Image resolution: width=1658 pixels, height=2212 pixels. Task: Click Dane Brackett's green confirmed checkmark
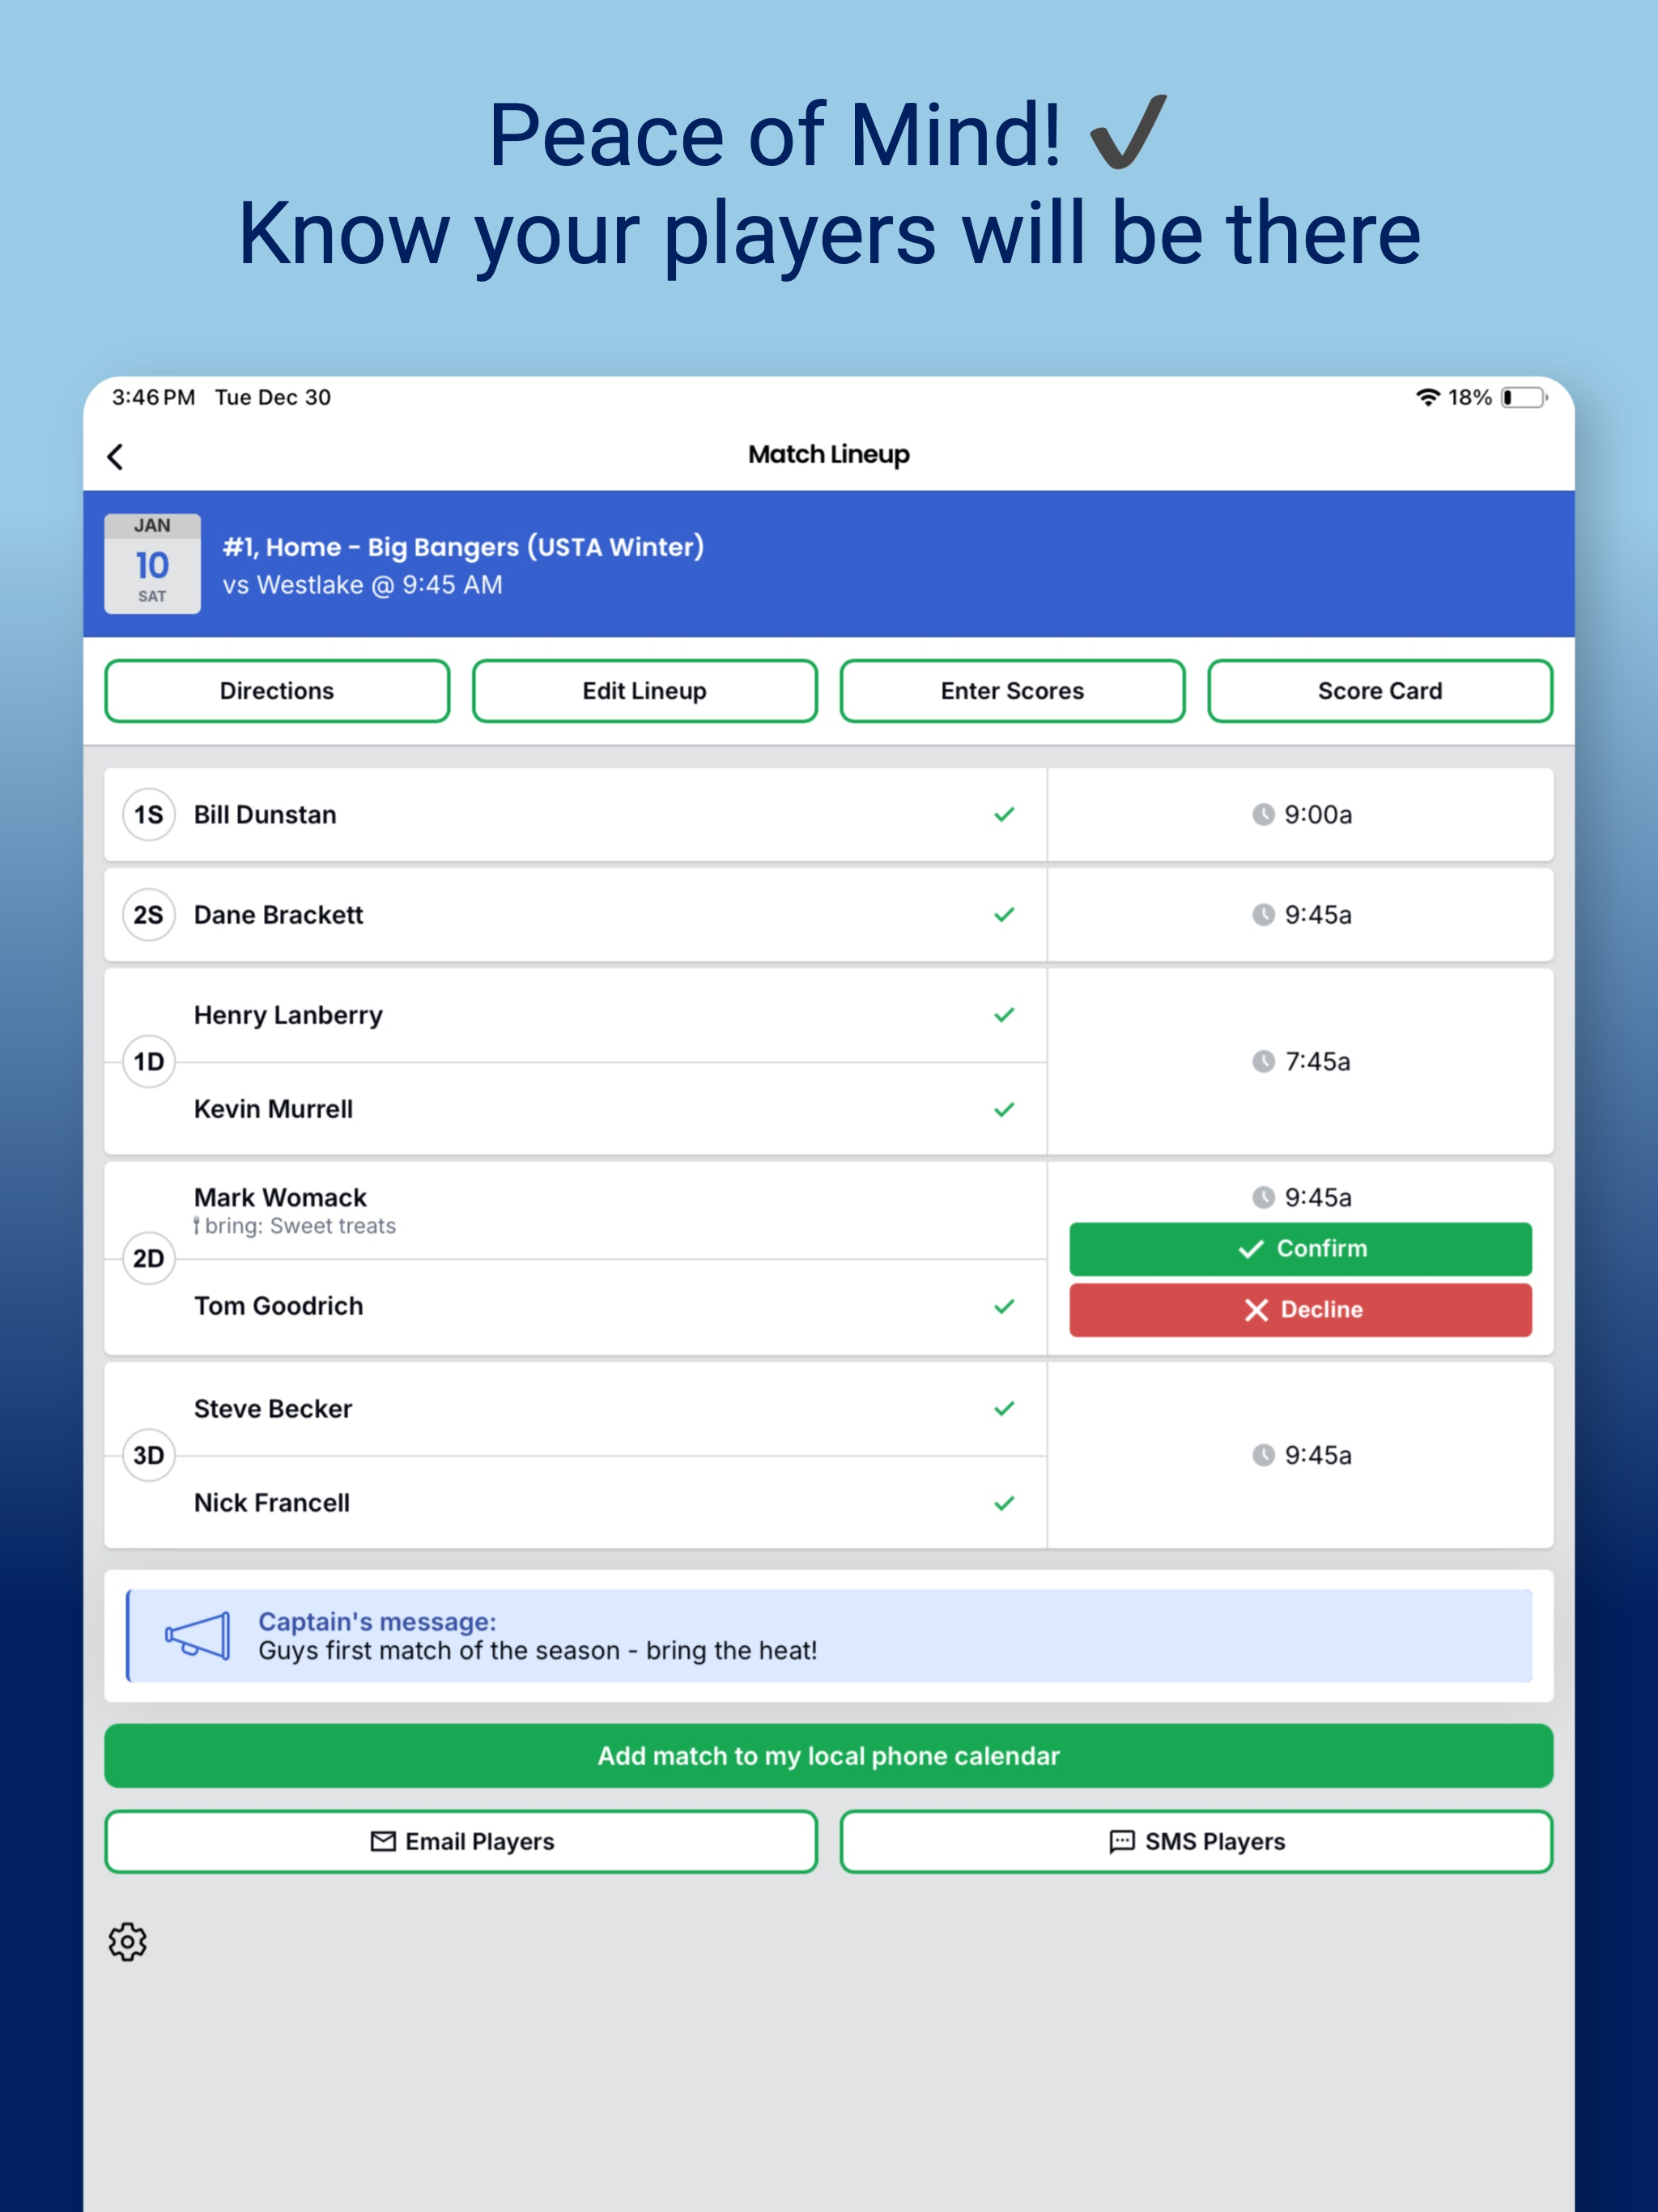point(1004,914)
